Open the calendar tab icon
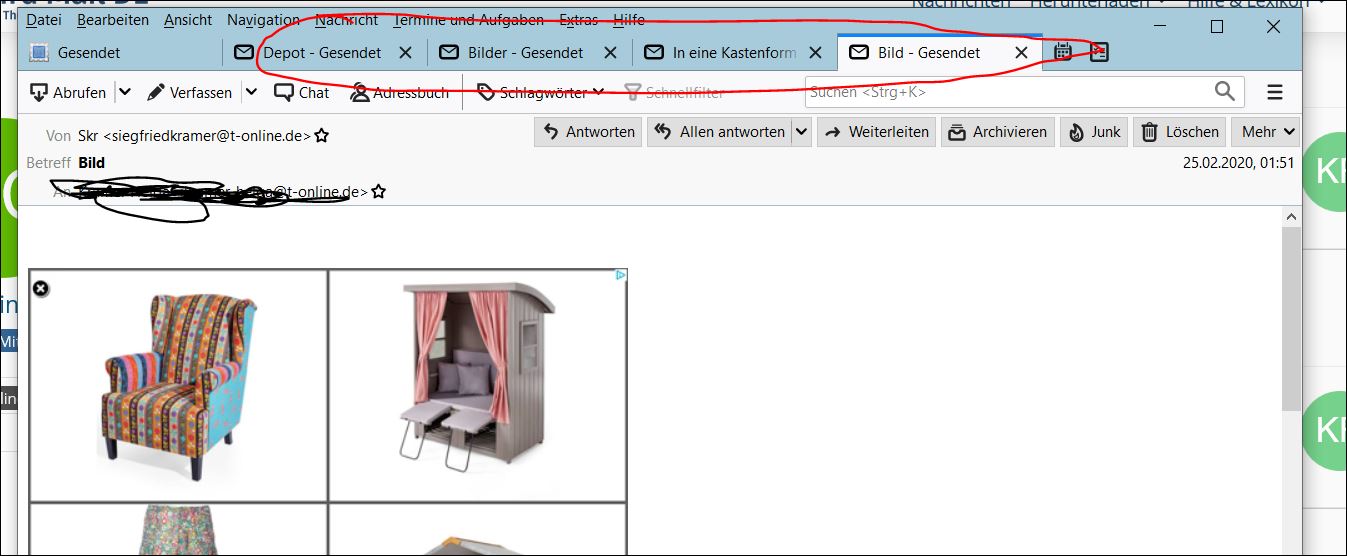The image size is (1347, 556). pos(1063,52)
